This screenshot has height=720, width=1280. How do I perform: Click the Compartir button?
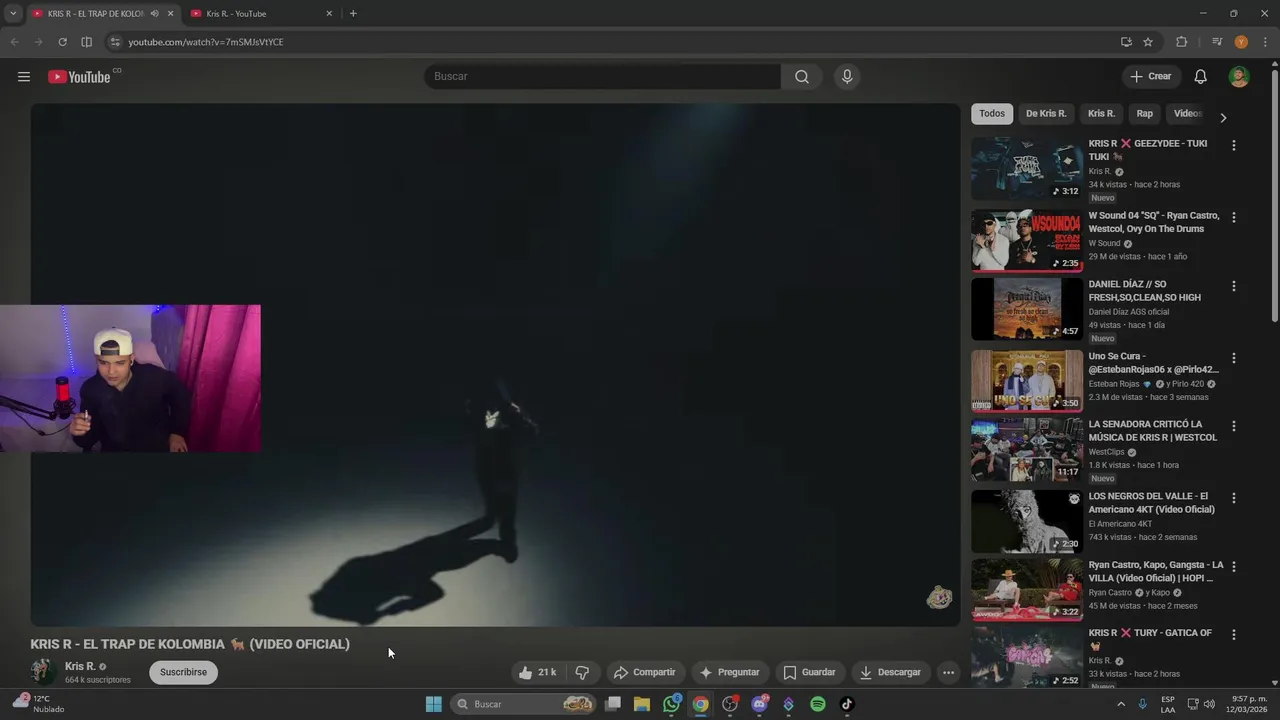(645, 672)
